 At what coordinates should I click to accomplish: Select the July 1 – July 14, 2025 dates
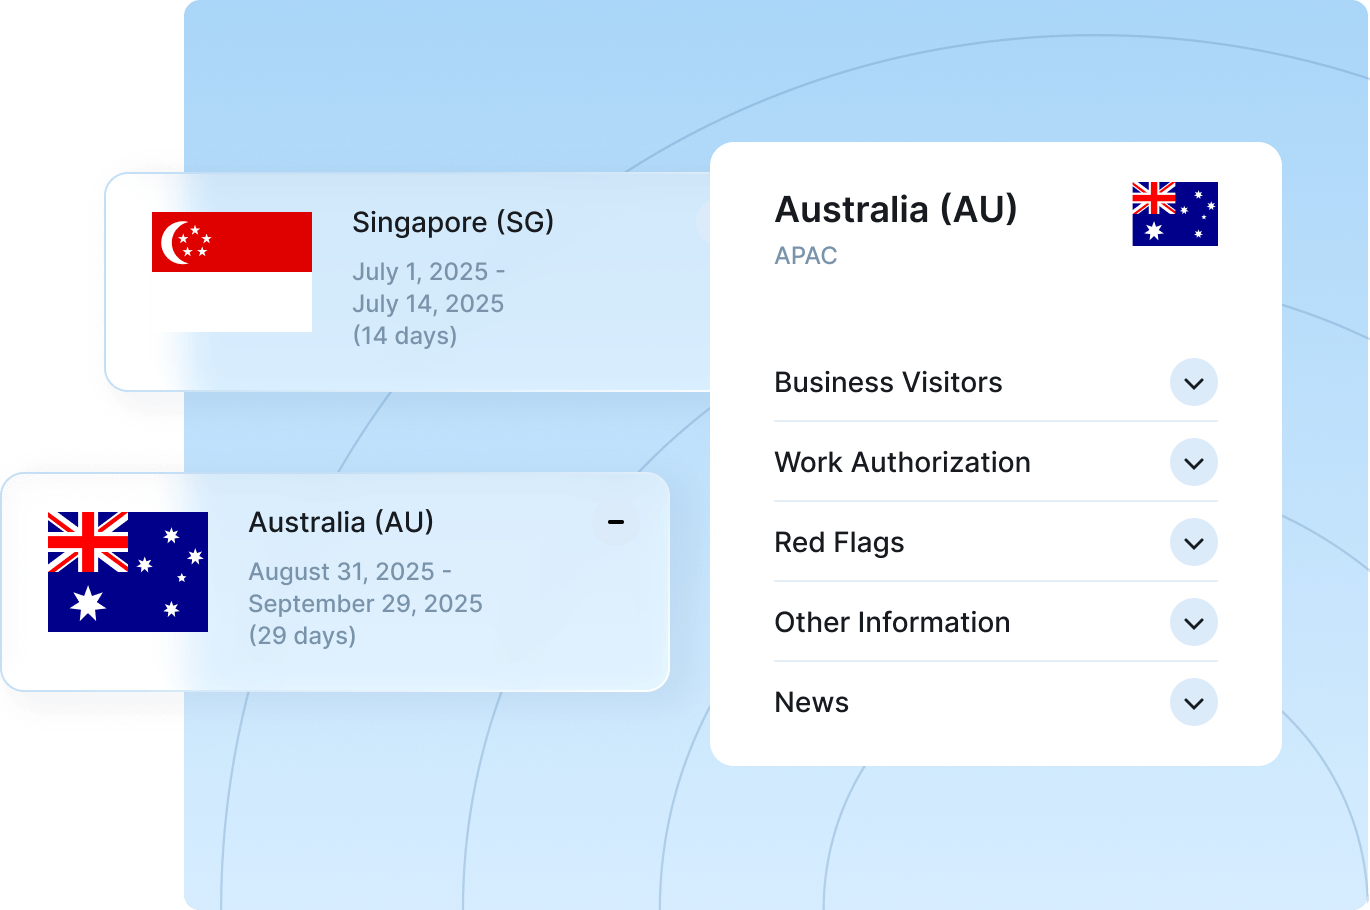[x=428, y=288]
